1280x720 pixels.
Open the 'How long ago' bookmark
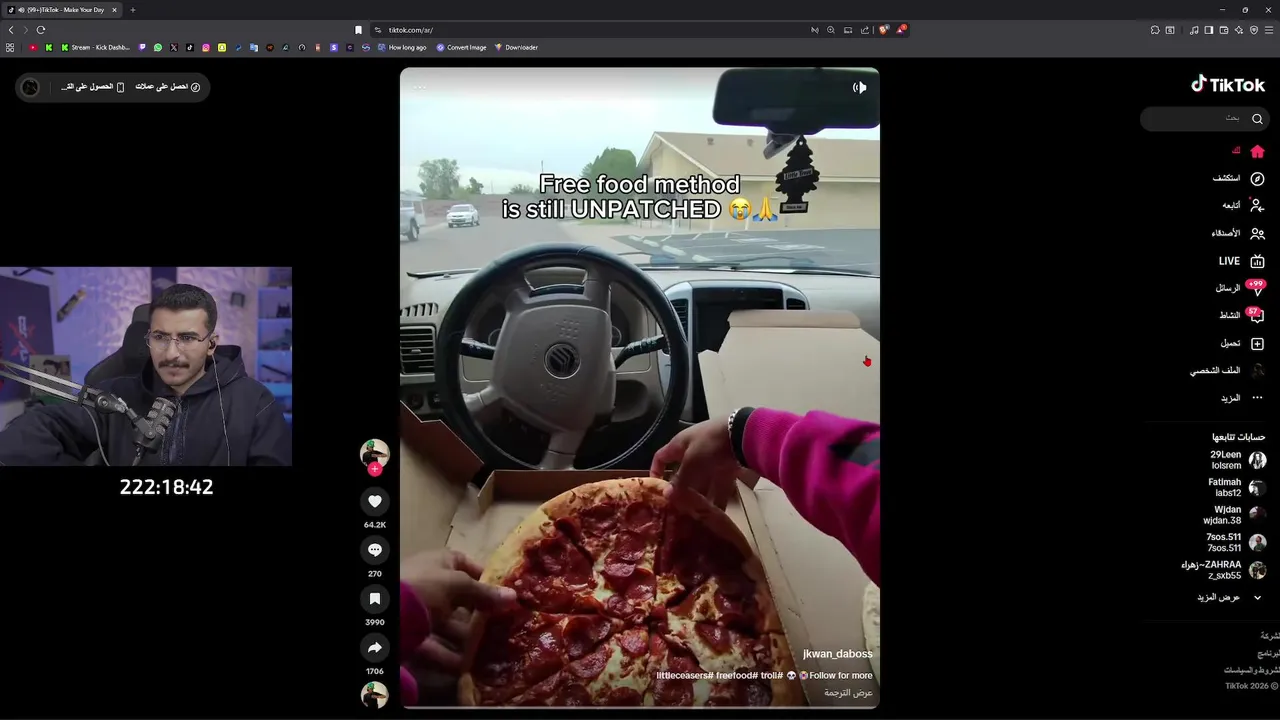[x=402, y=47]
